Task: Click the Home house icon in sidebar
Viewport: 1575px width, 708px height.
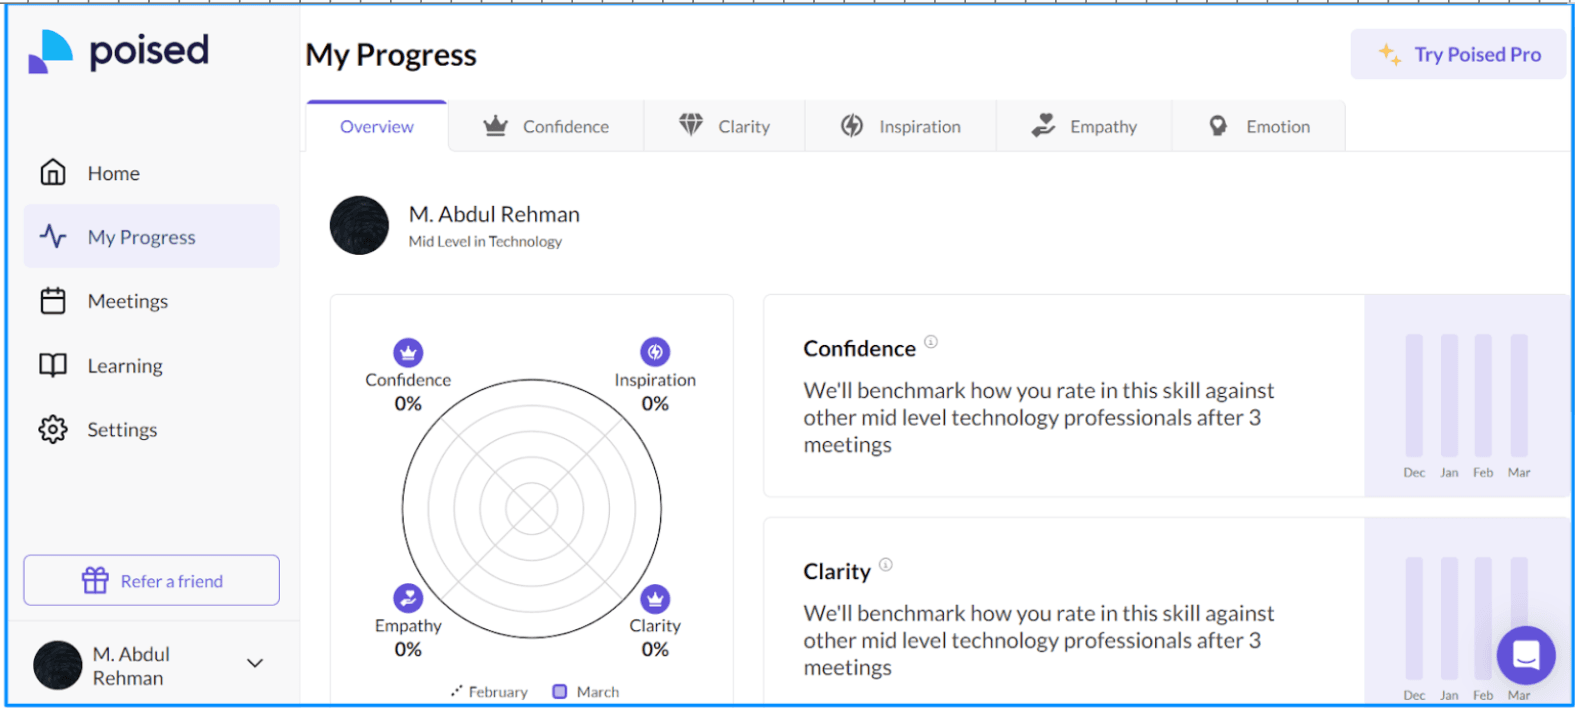Action: [53, 173]
